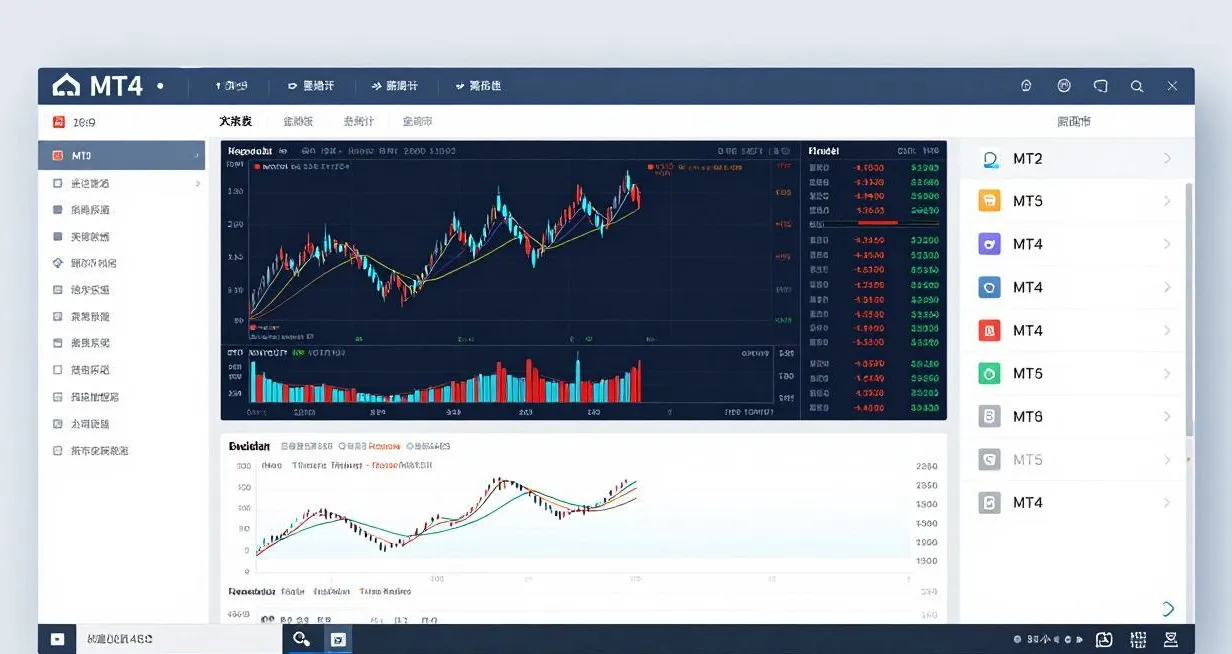Open the top bar menu with double-arrow icon

click(394, 86)
